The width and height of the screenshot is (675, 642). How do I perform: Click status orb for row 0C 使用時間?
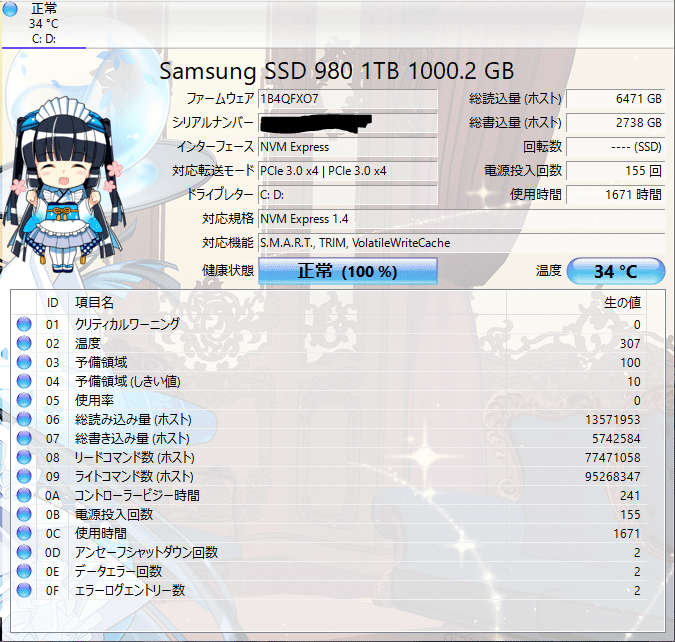pos(24,533)
